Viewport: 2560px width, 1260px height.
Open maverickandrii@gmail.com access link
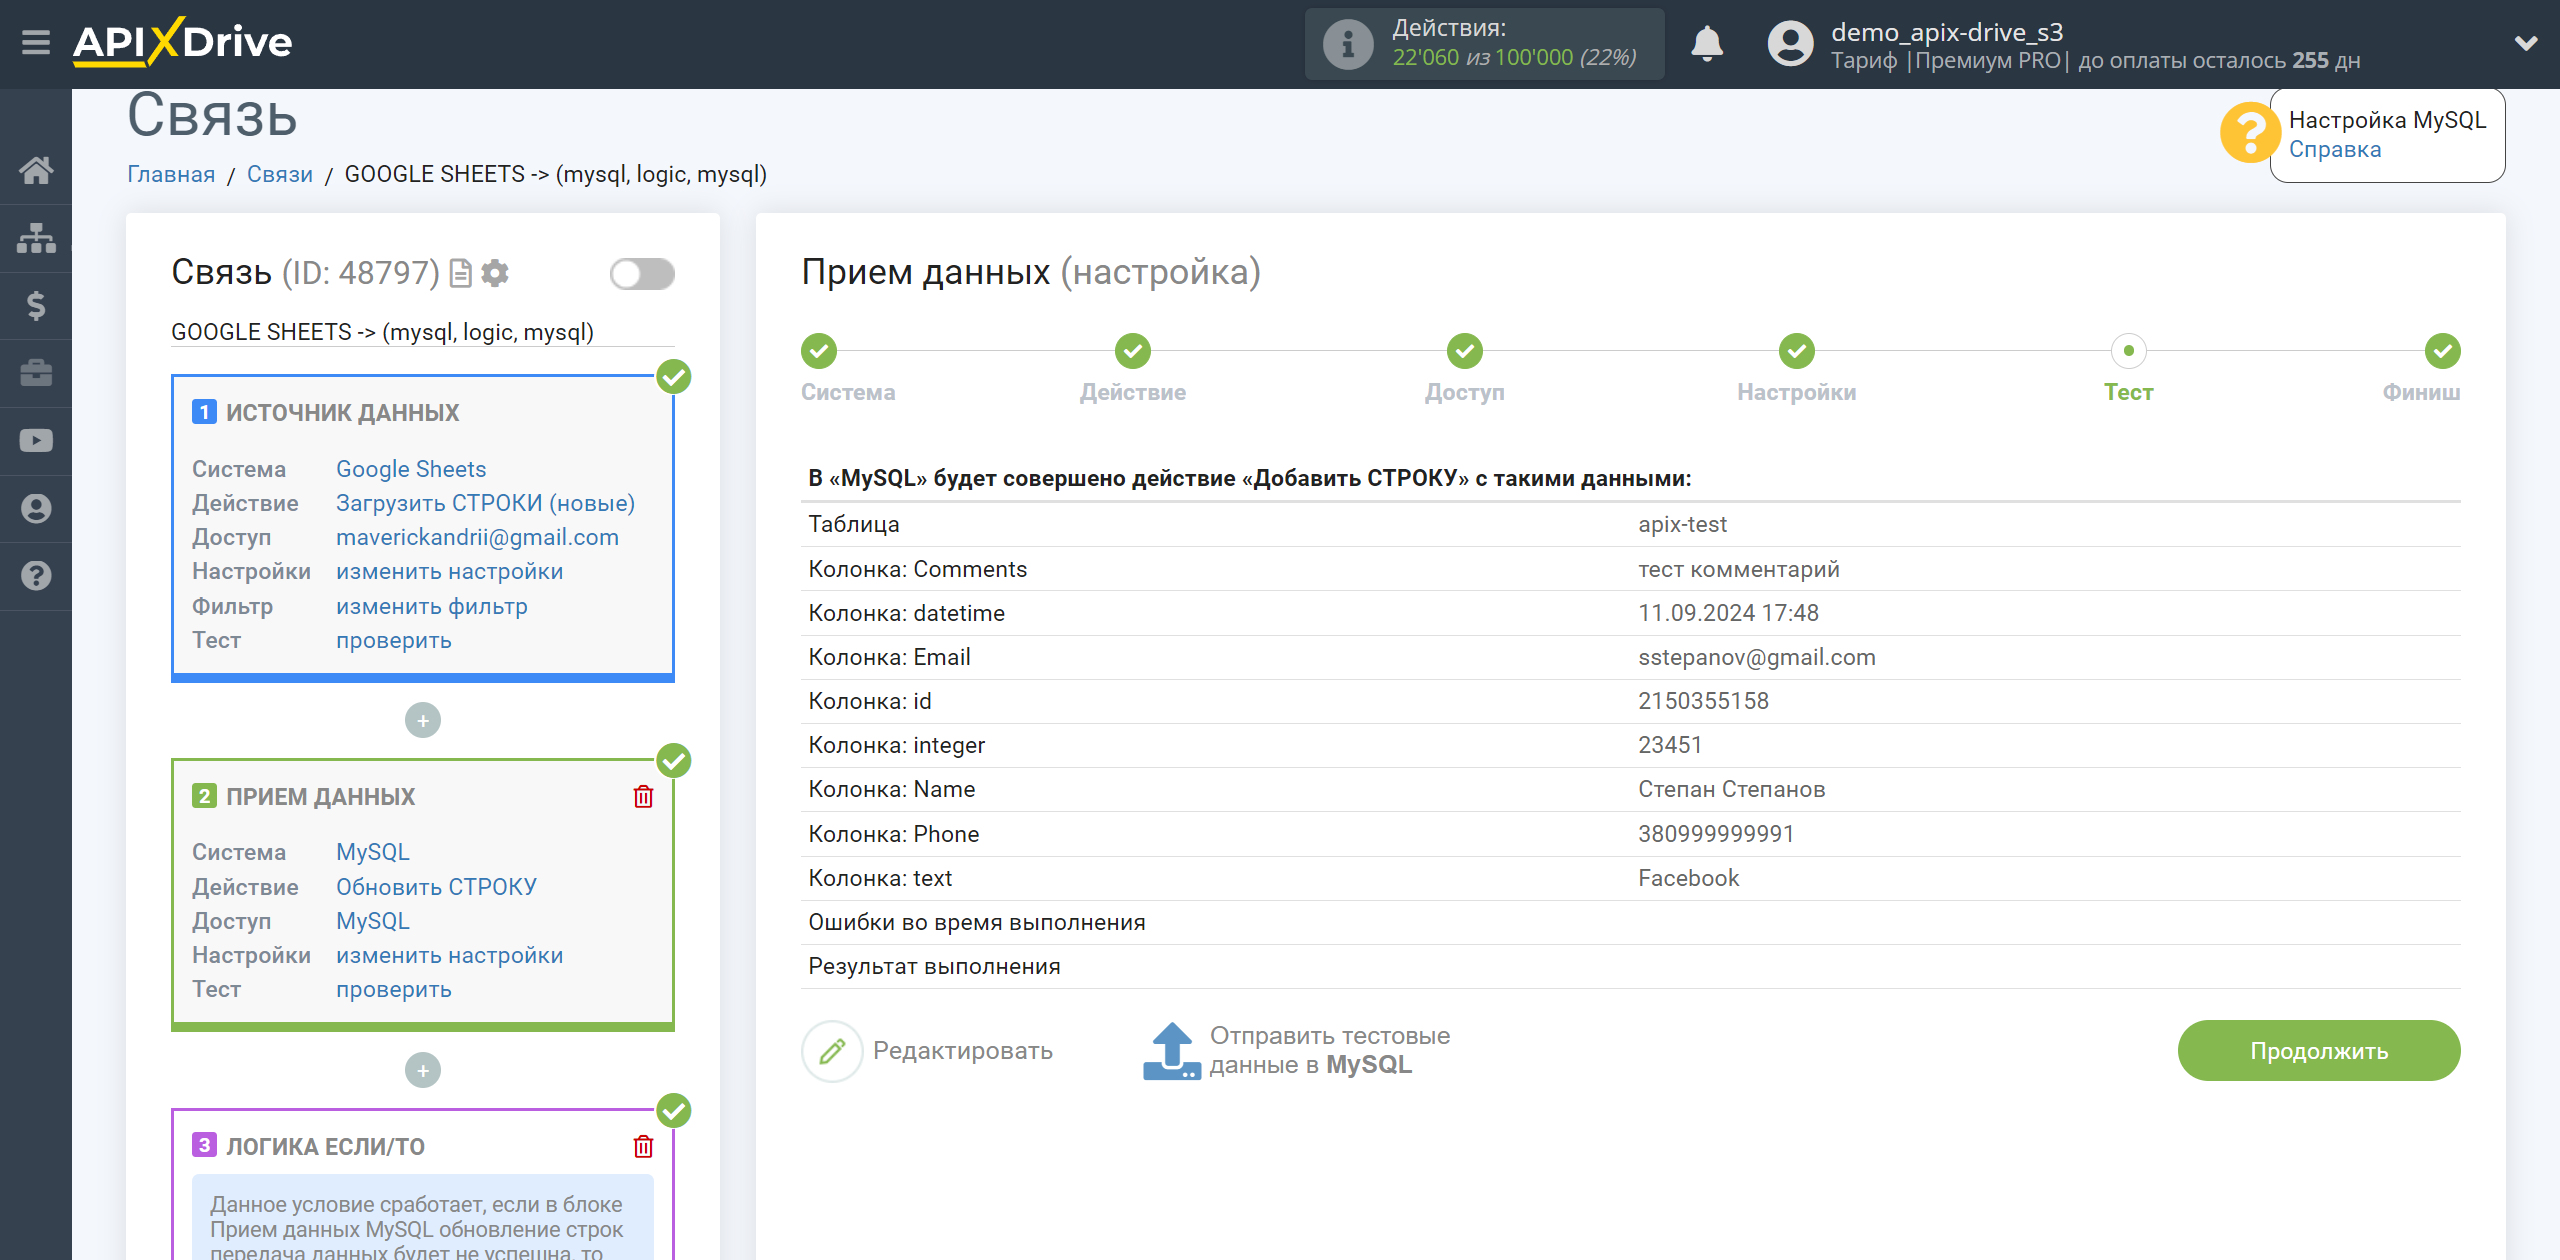point(477,537)
